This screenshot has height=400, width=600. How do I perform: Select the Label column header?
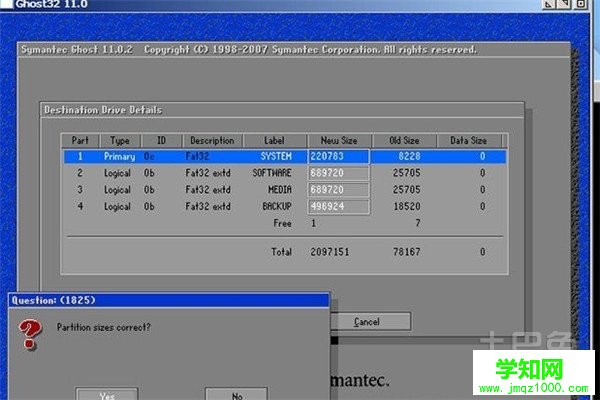[x=274, y=140]
